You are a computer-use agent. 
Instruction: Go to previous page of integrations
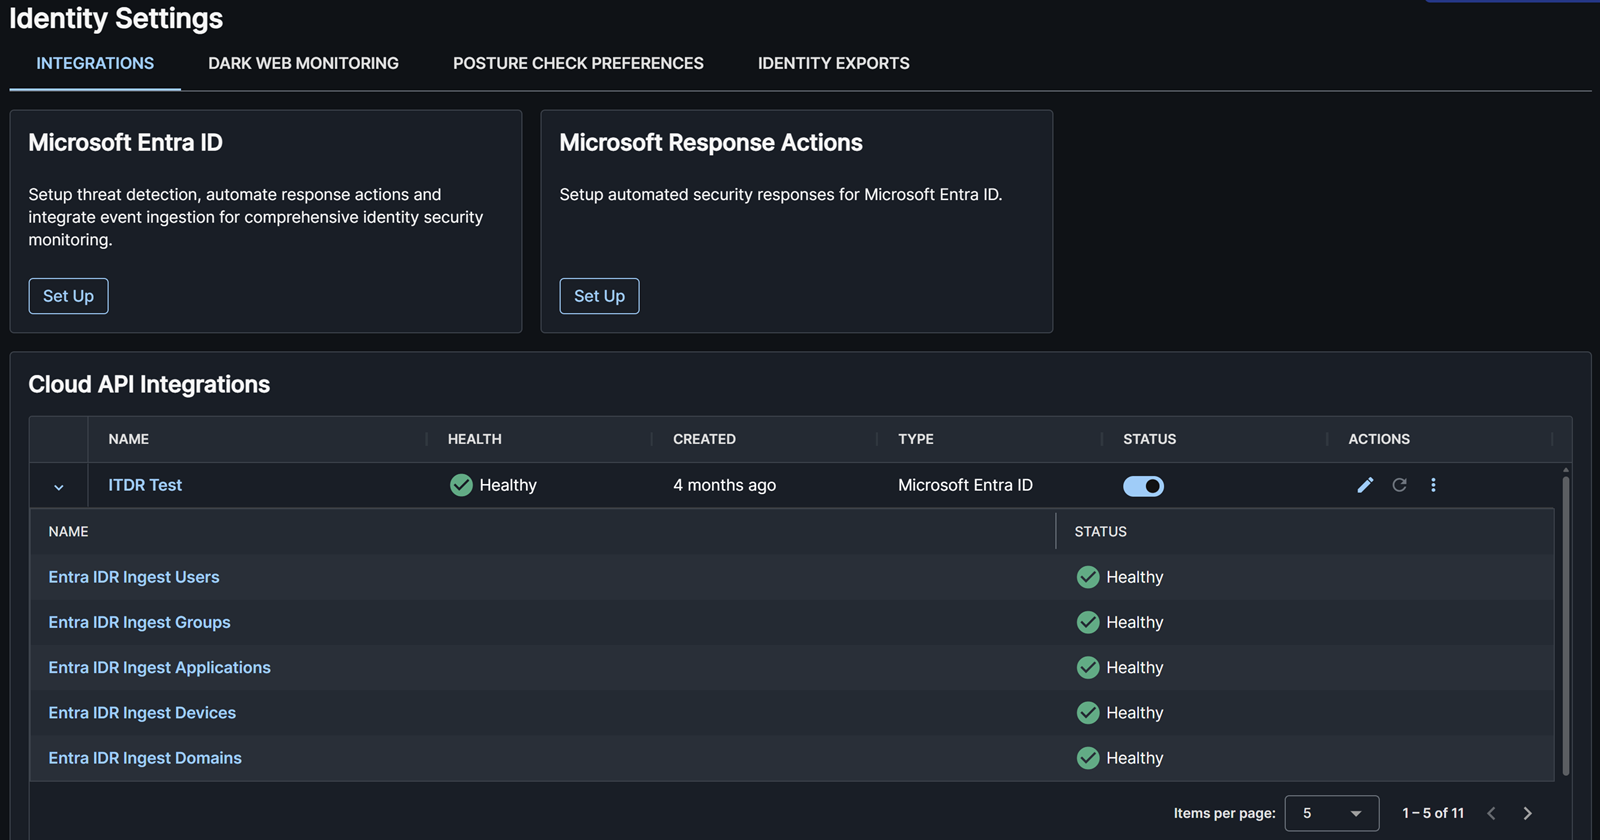tap(1491, 813)
